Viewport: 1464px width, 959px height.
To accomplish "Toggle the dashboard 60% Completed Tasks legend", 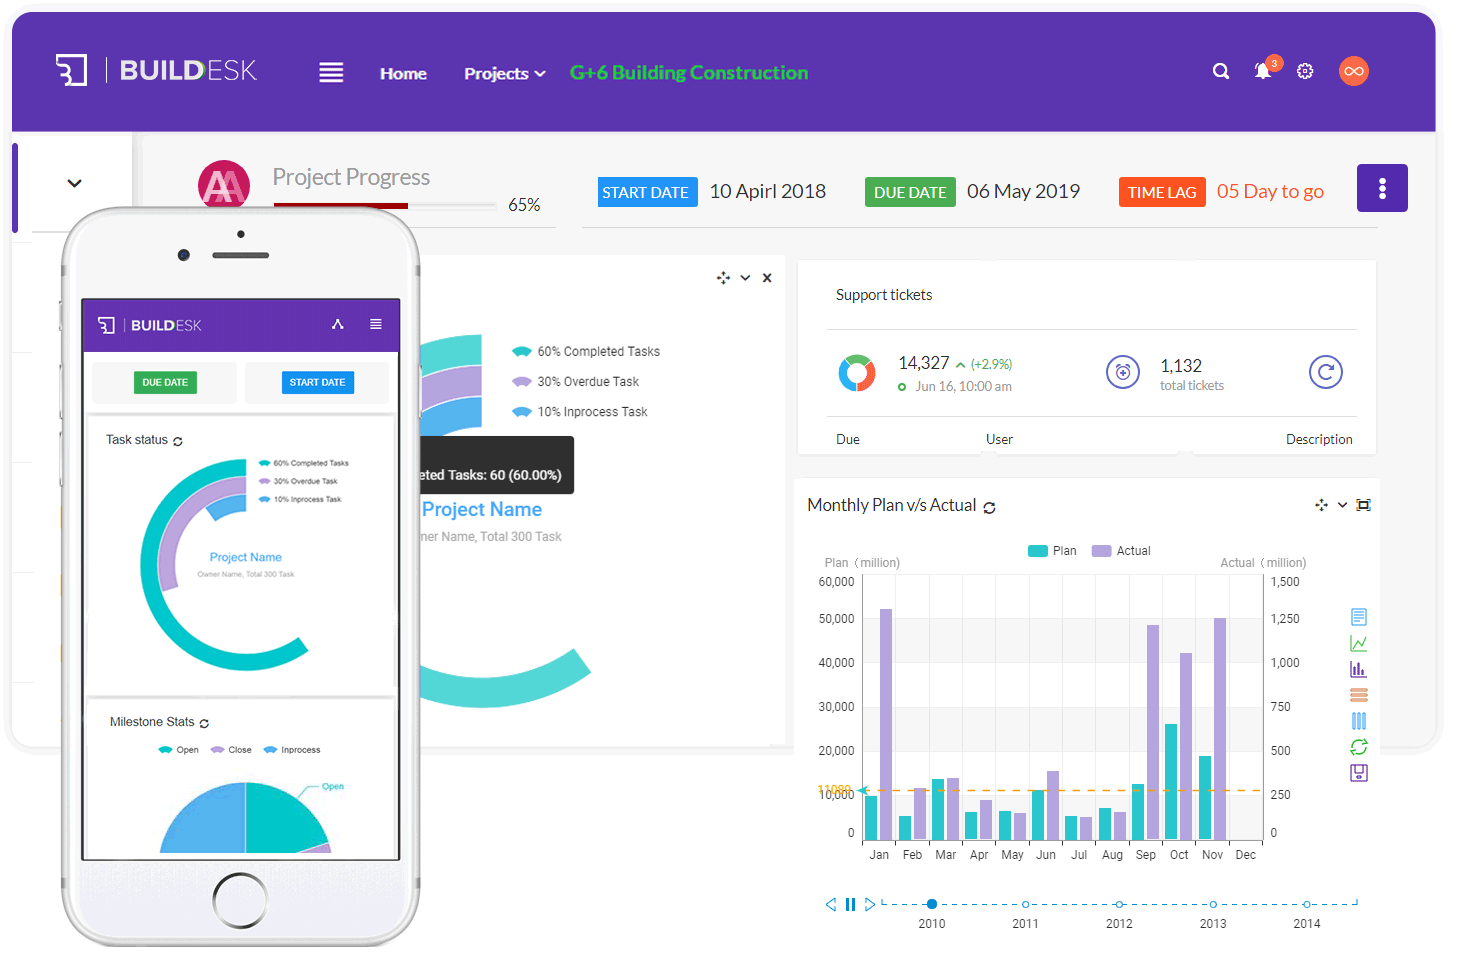I will tap(586, 351).
